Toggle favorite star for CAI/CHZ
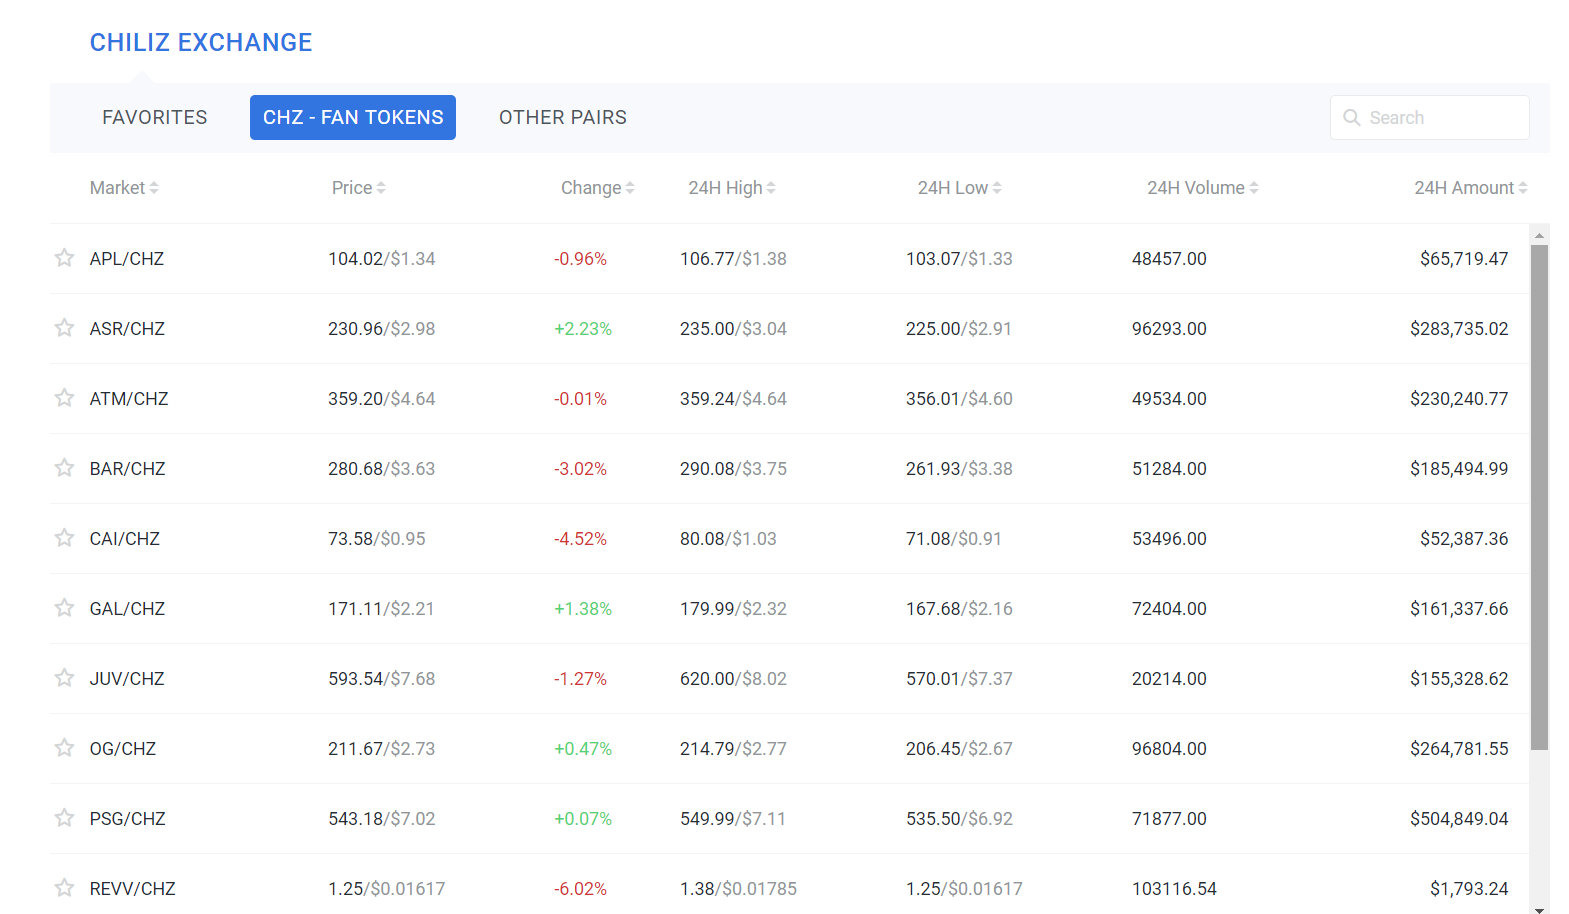The image size is (1569, 914). (x=64, y=538)
